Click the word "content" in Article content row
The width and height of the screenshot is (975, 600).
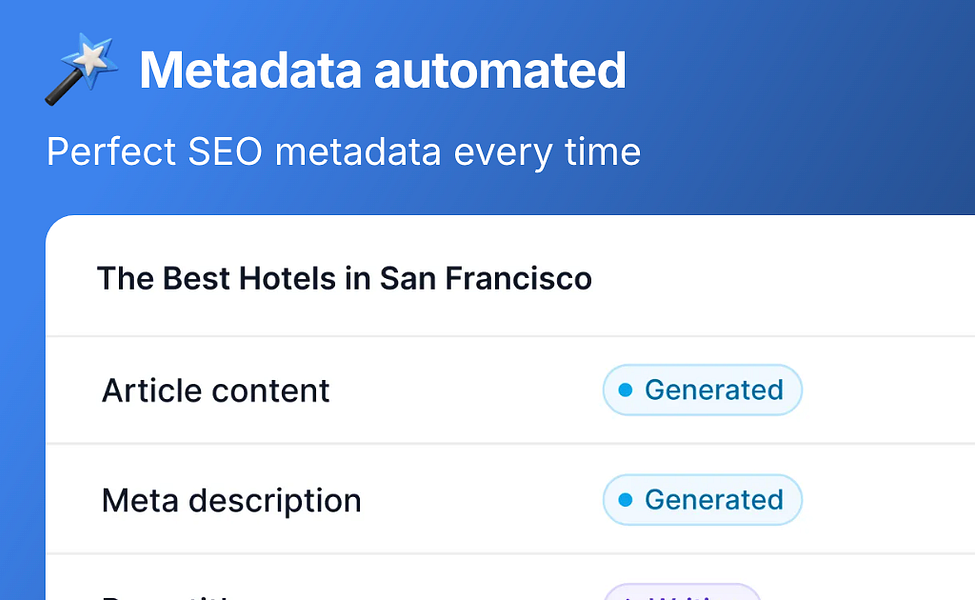[x=275, y=390]
